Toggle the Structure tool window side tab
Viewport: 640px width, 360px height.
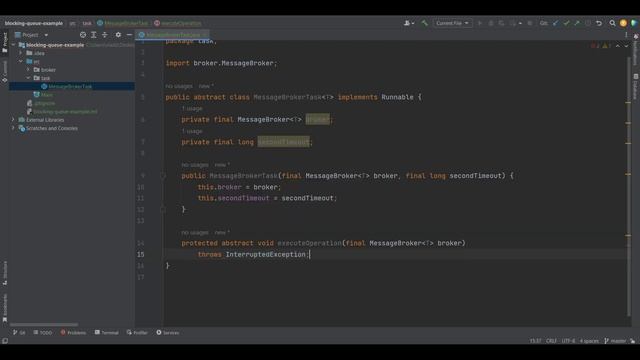coord(4,273)
